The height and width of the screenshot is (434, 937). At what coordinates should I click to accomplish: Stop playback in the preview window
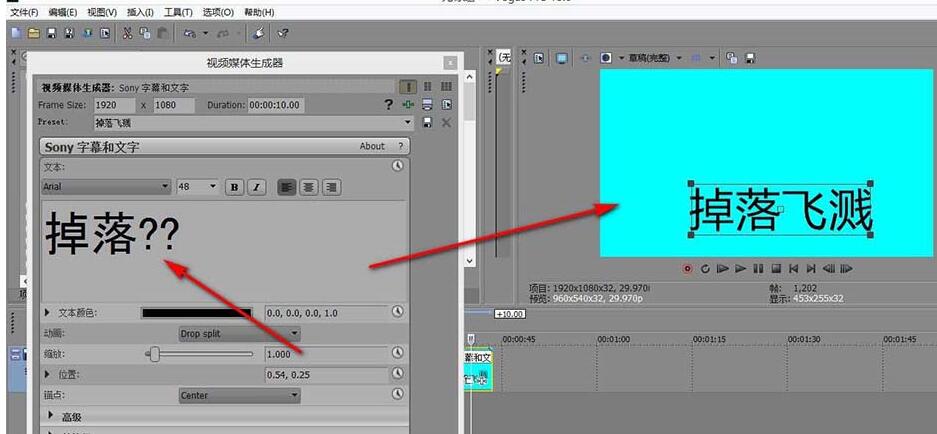(x=776, y=269)
